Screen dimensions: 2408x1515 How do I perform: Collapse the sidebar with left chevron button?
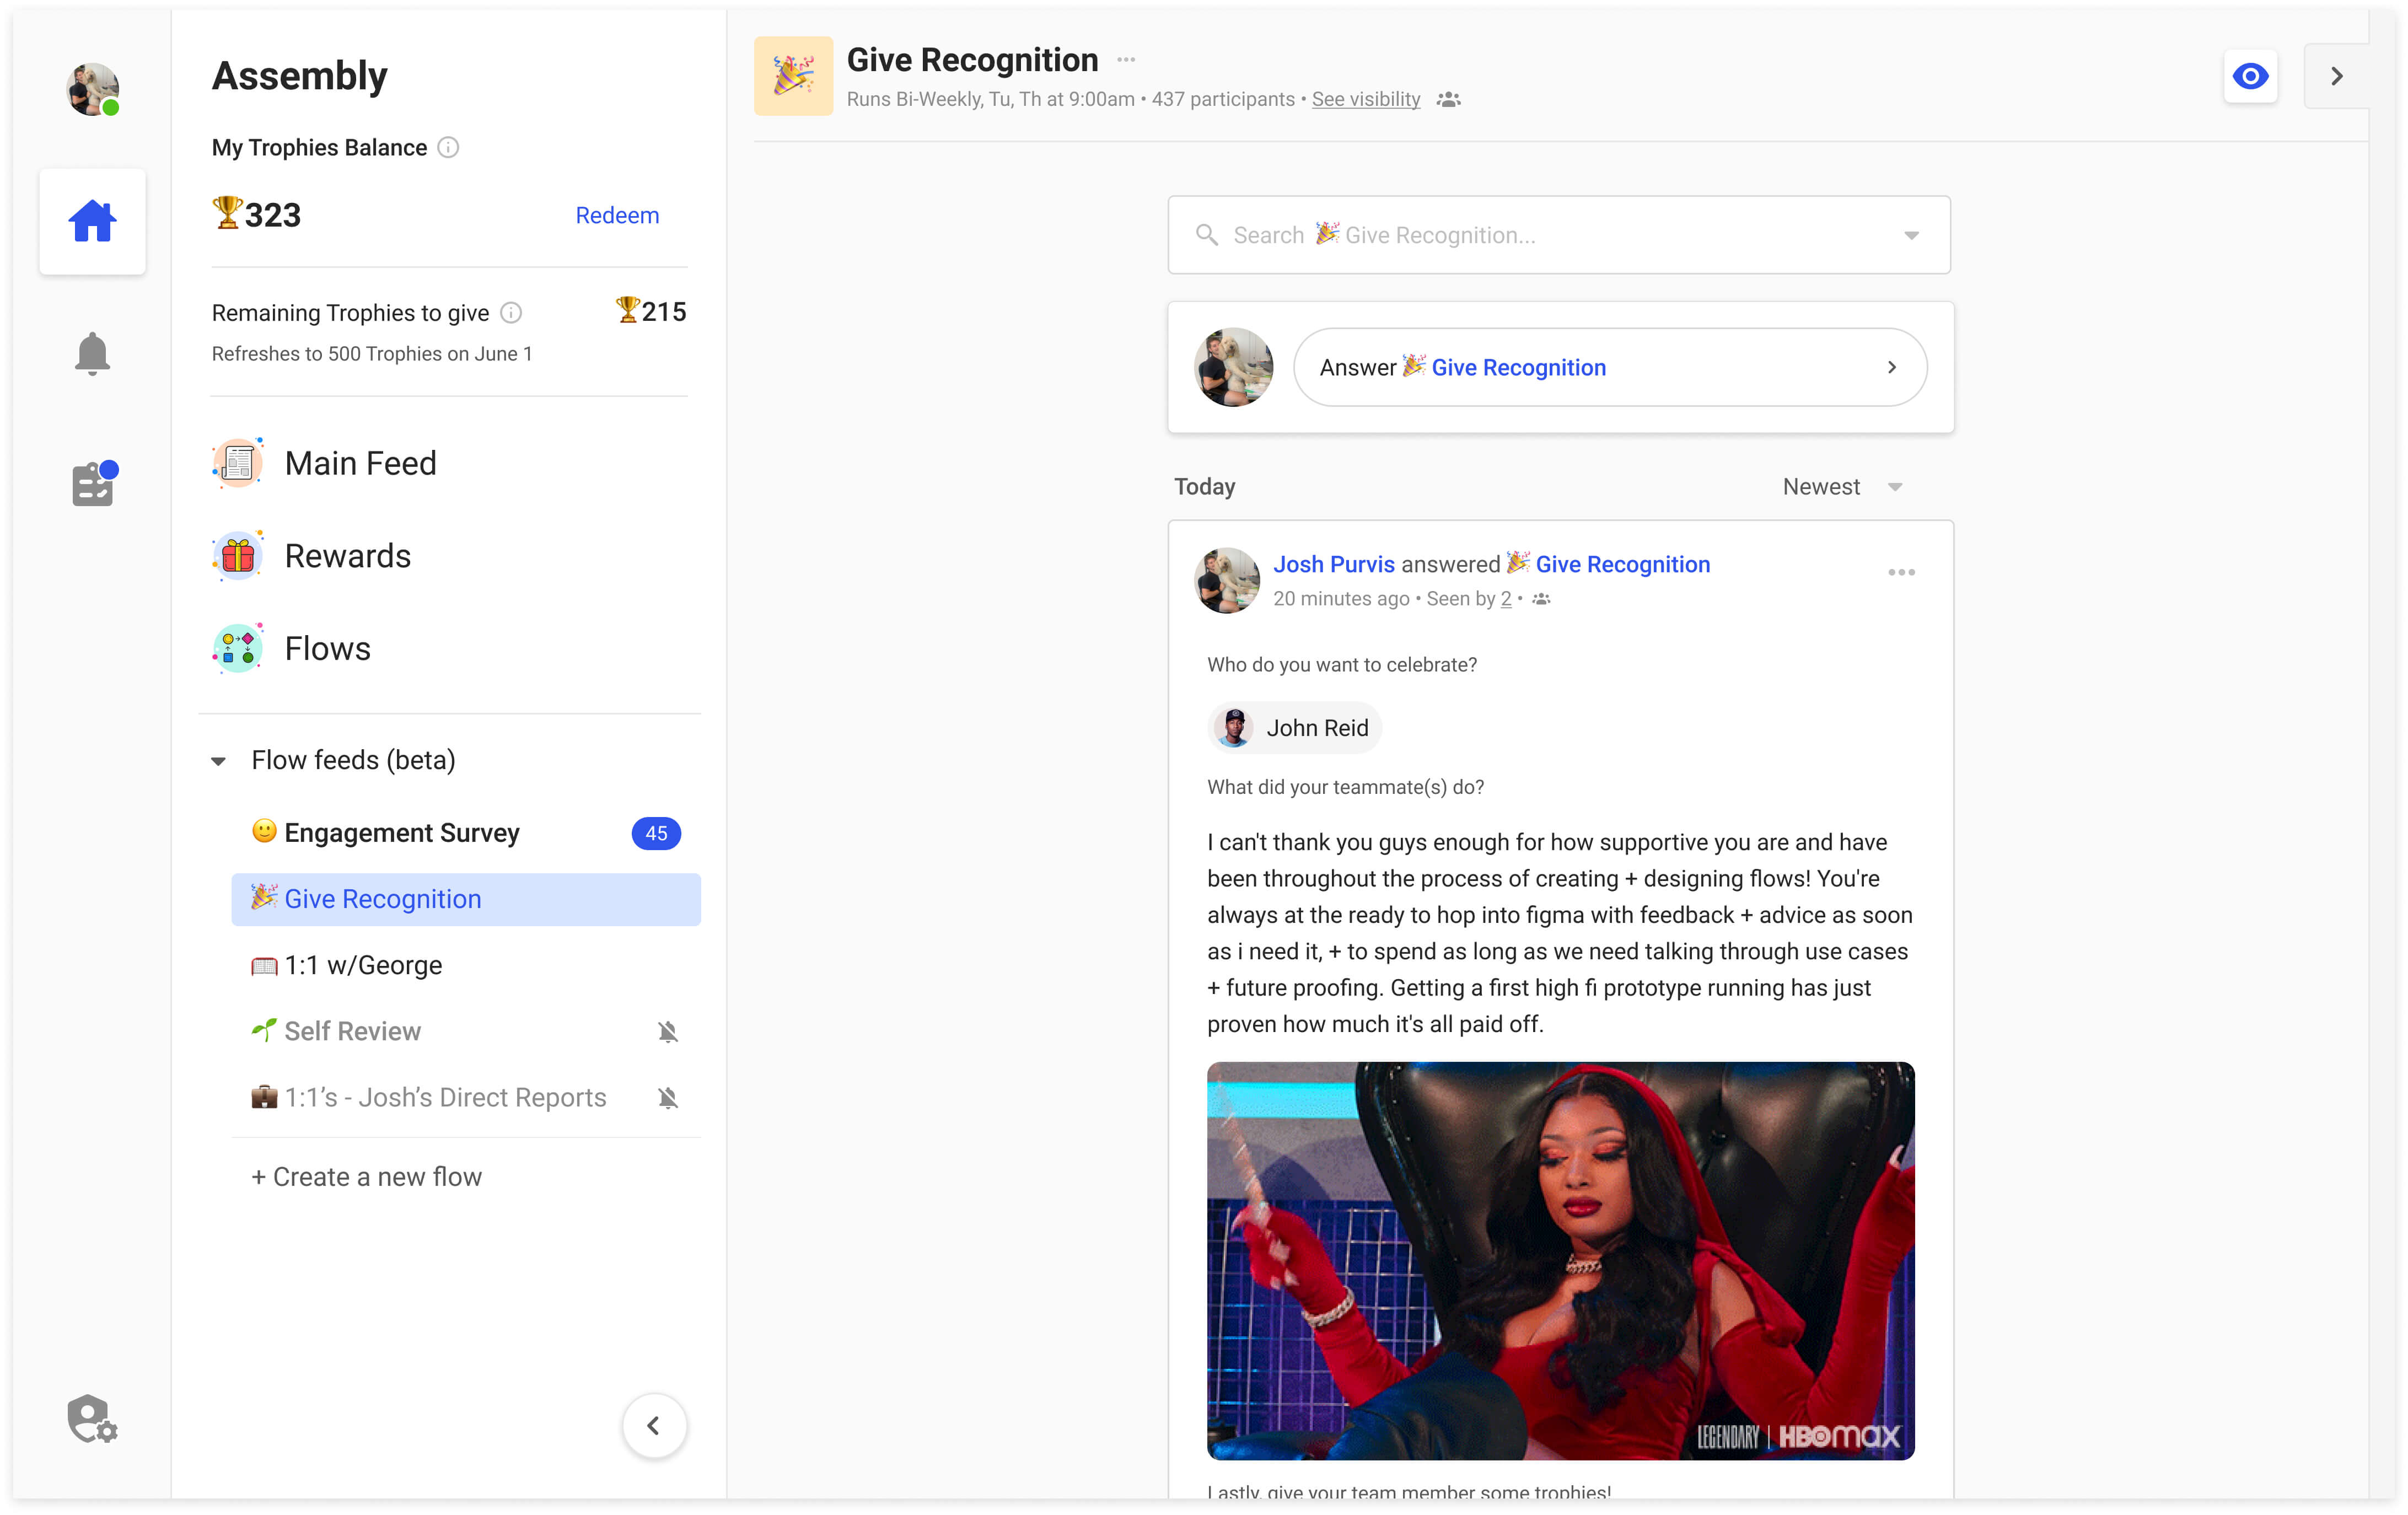click(653, 1425)
